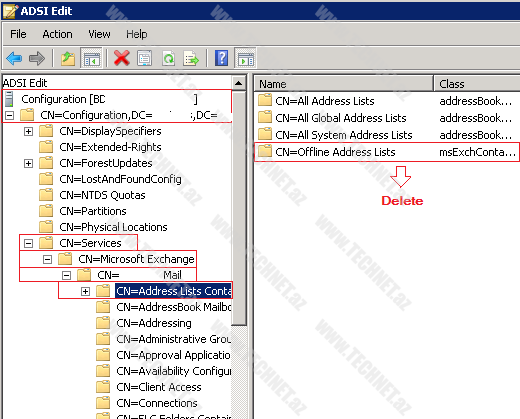Open the Action menu
Viewport: 520px width, 419px height.
(x=57, y=34)
